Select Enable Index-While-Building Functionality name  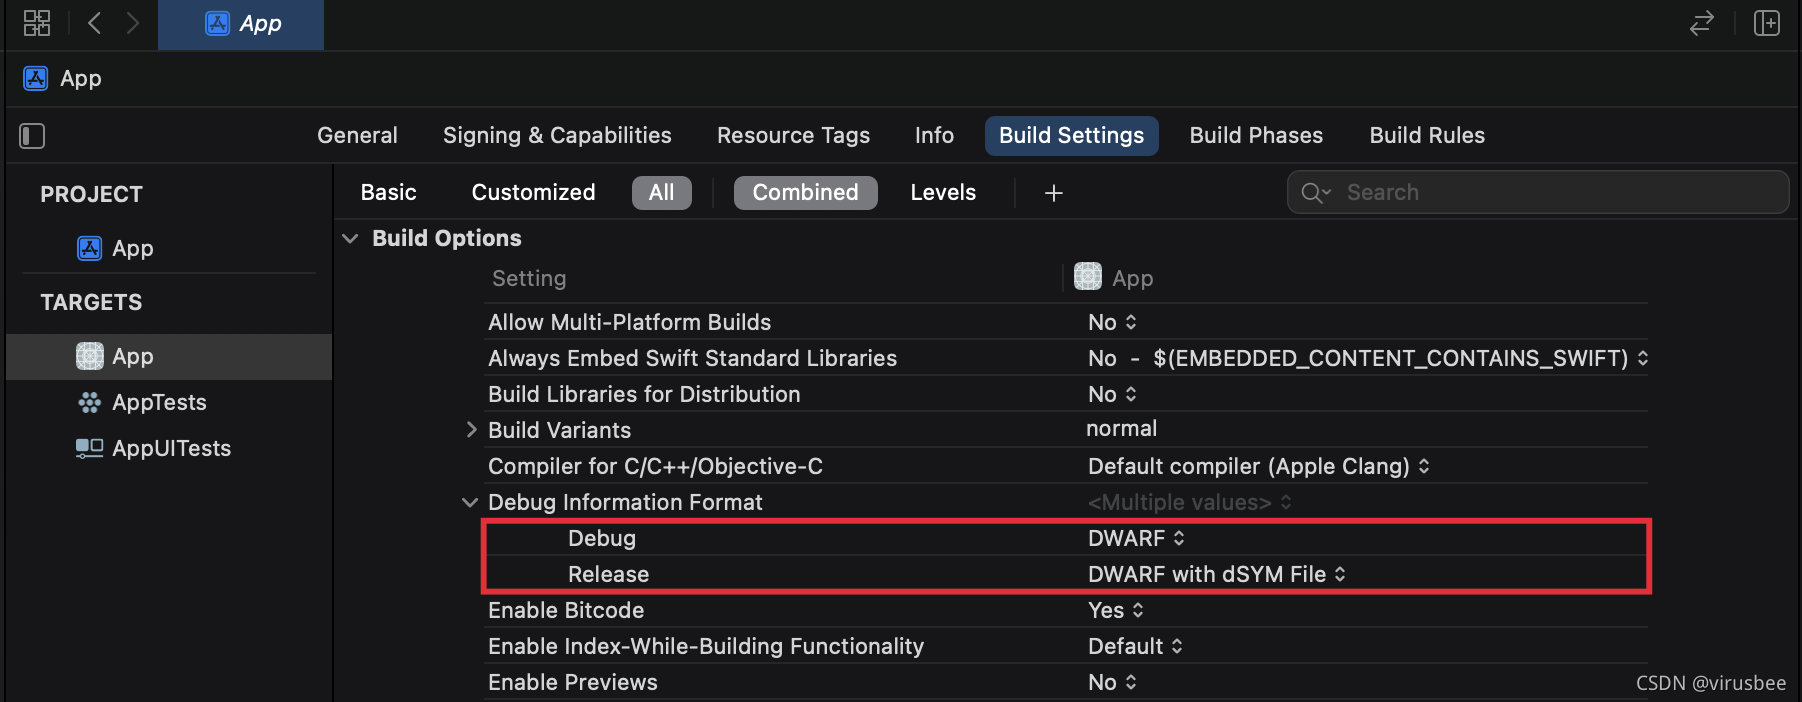tap(706, 646)
